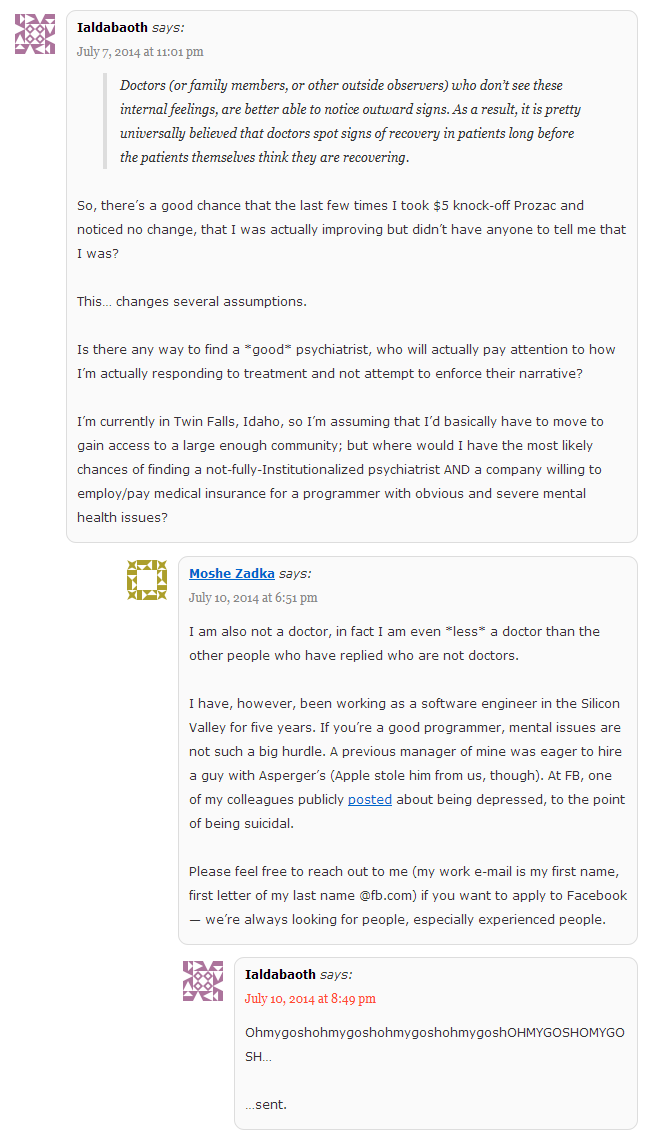This screenshot has height=1138, width=648.
Task: Click the paragraph asking about a *good* psychiatrist
Action: tap(346, 361)
